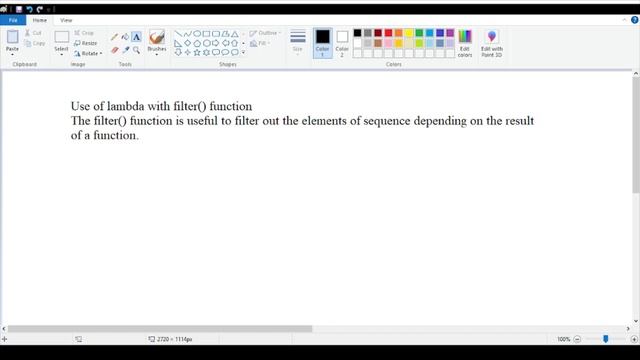Open the Brushes dropdown arrow
The width and height of the screenshot is (640, 360).
click(157, 55)
